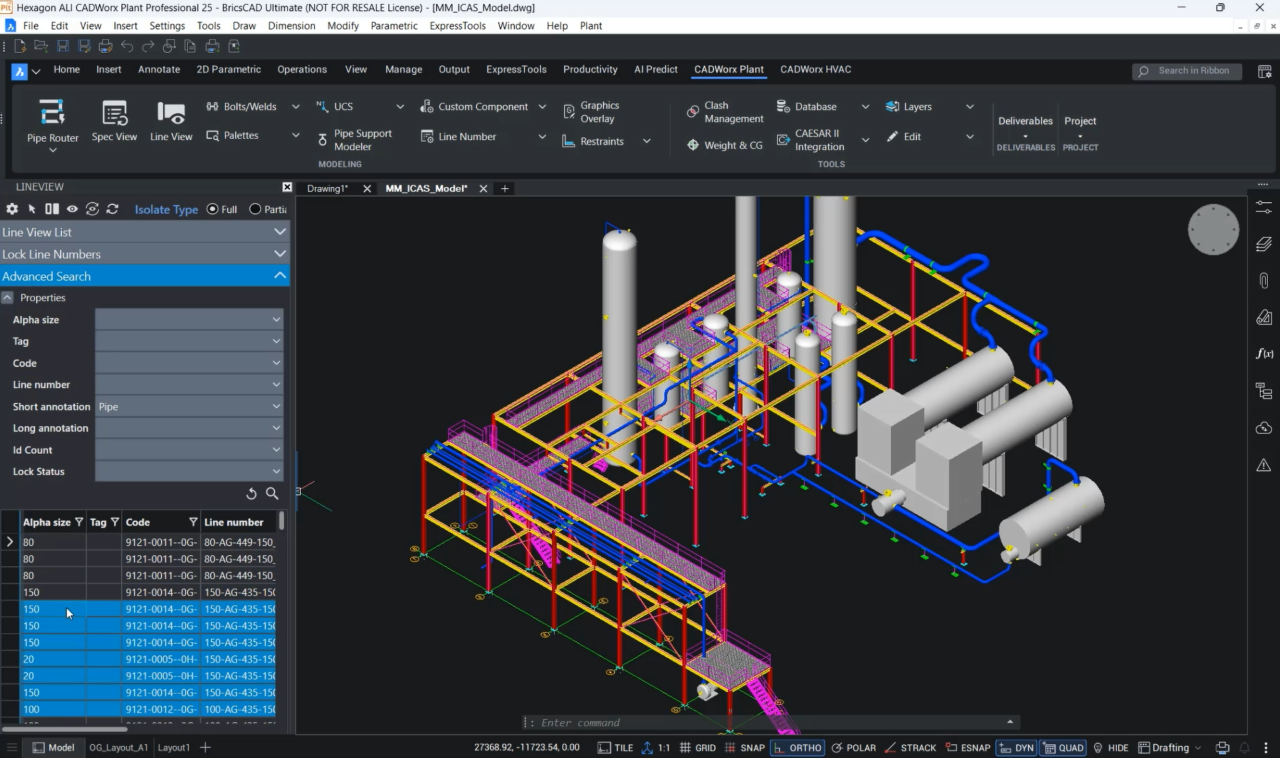Screen dimensions: 1280x758
Task: Toggle ORTHO mode in status bar
Action: 797,747
